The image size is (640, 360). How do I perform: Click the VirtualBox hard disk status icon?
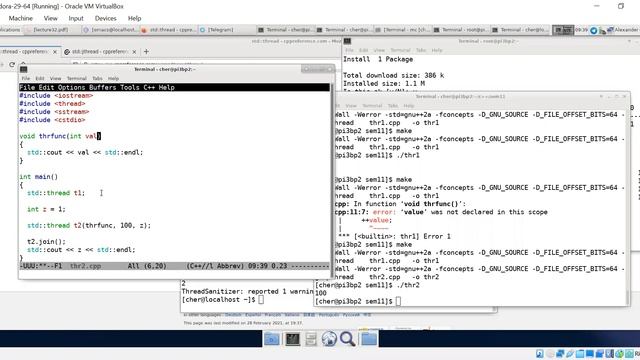pyautogui.click(x=540, y=354)
